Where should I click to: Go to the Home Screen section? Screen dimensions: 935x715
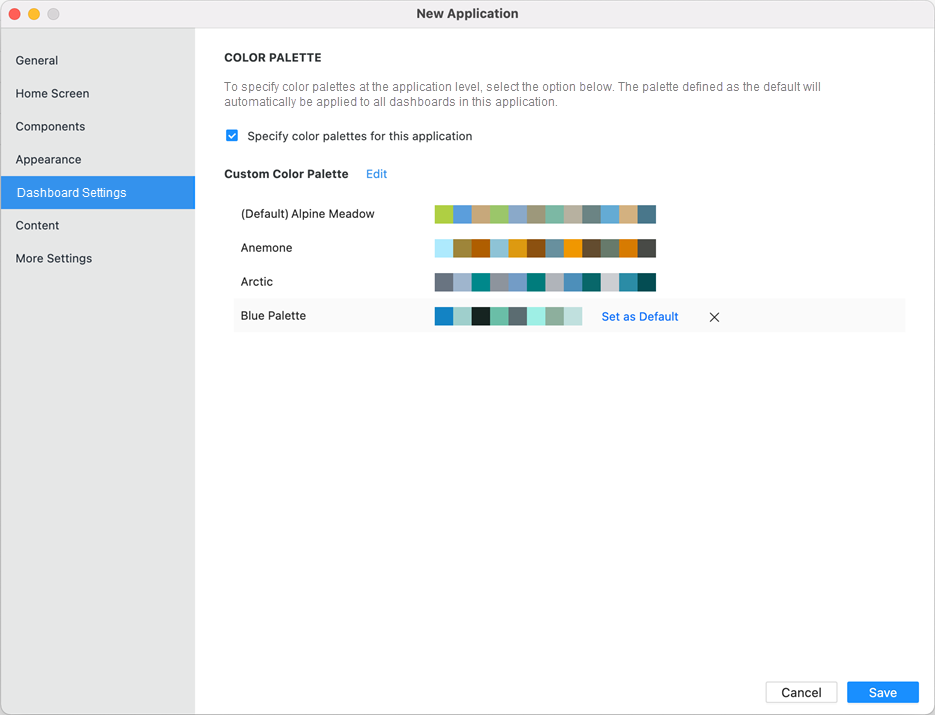pyautogui.click(x=52, y=94)
